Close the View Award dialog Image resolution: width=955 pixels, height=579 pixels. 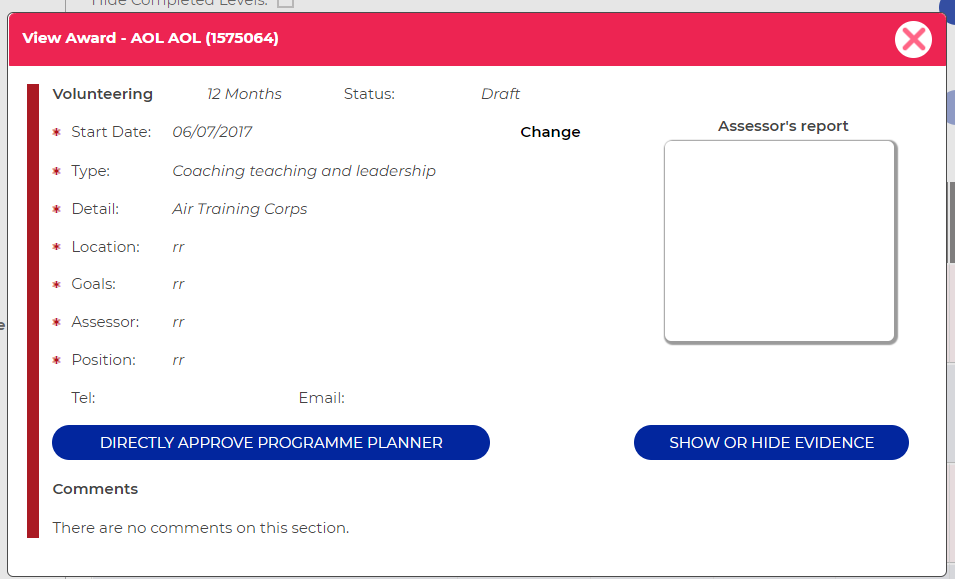click(913, 40)
